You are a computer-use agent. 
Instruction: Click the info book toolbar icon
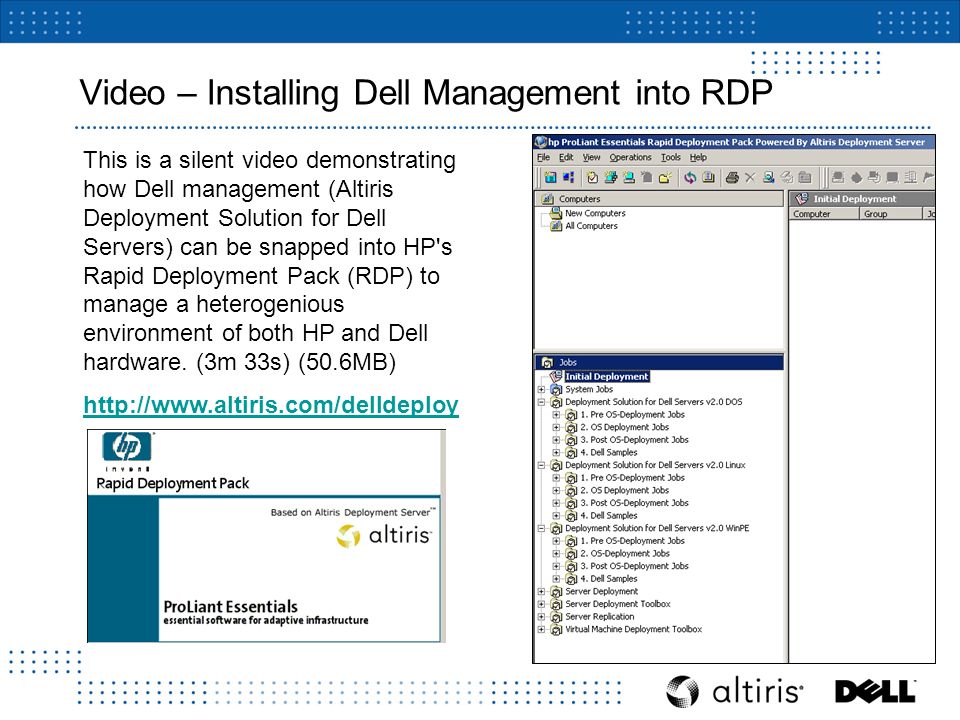click(x=708, y=178)
